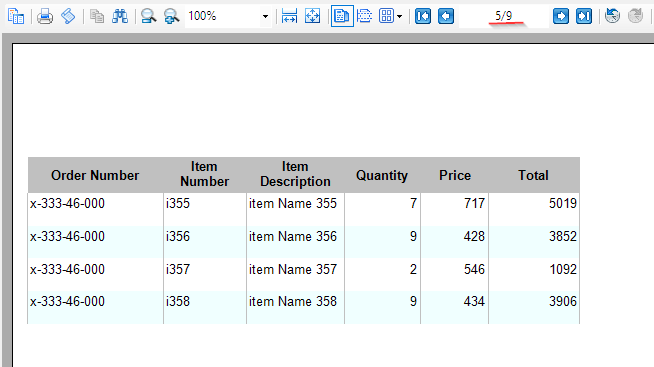This screenshot has height=367, width=654.
Task: Click the Total column header
Action: click(x=533, y=175)
